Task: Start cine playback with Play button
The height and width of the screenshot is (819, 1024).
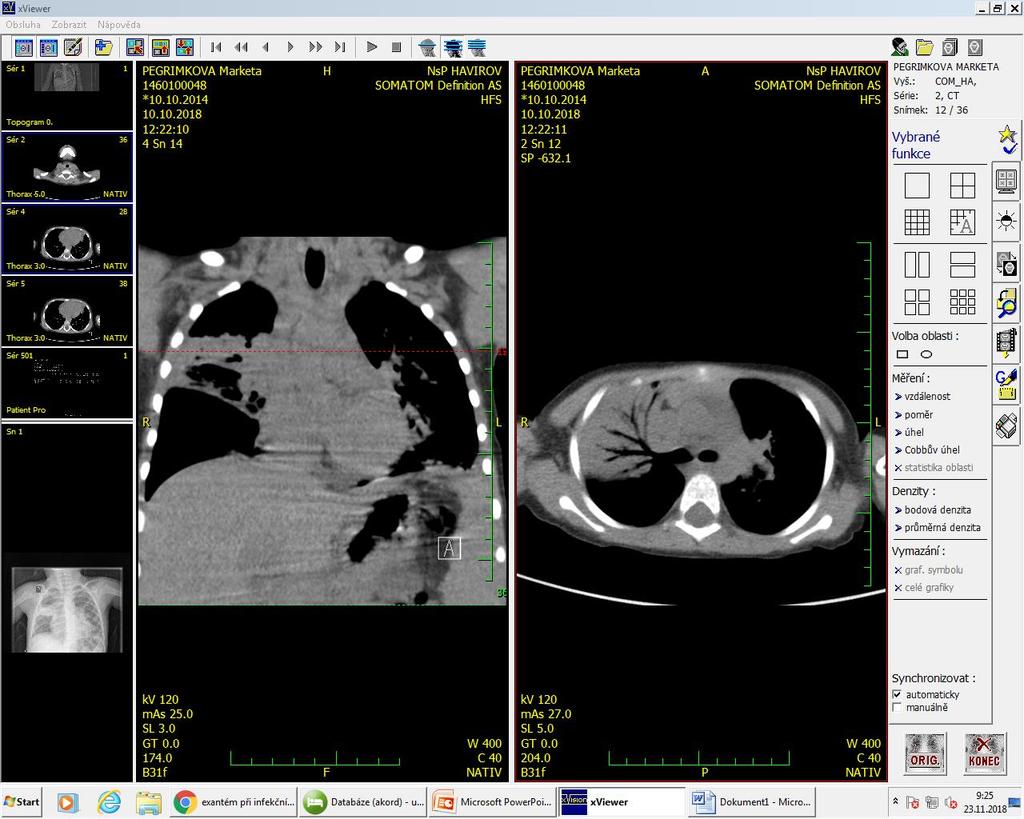Action: pyautogui.click(x=372, y=47)
